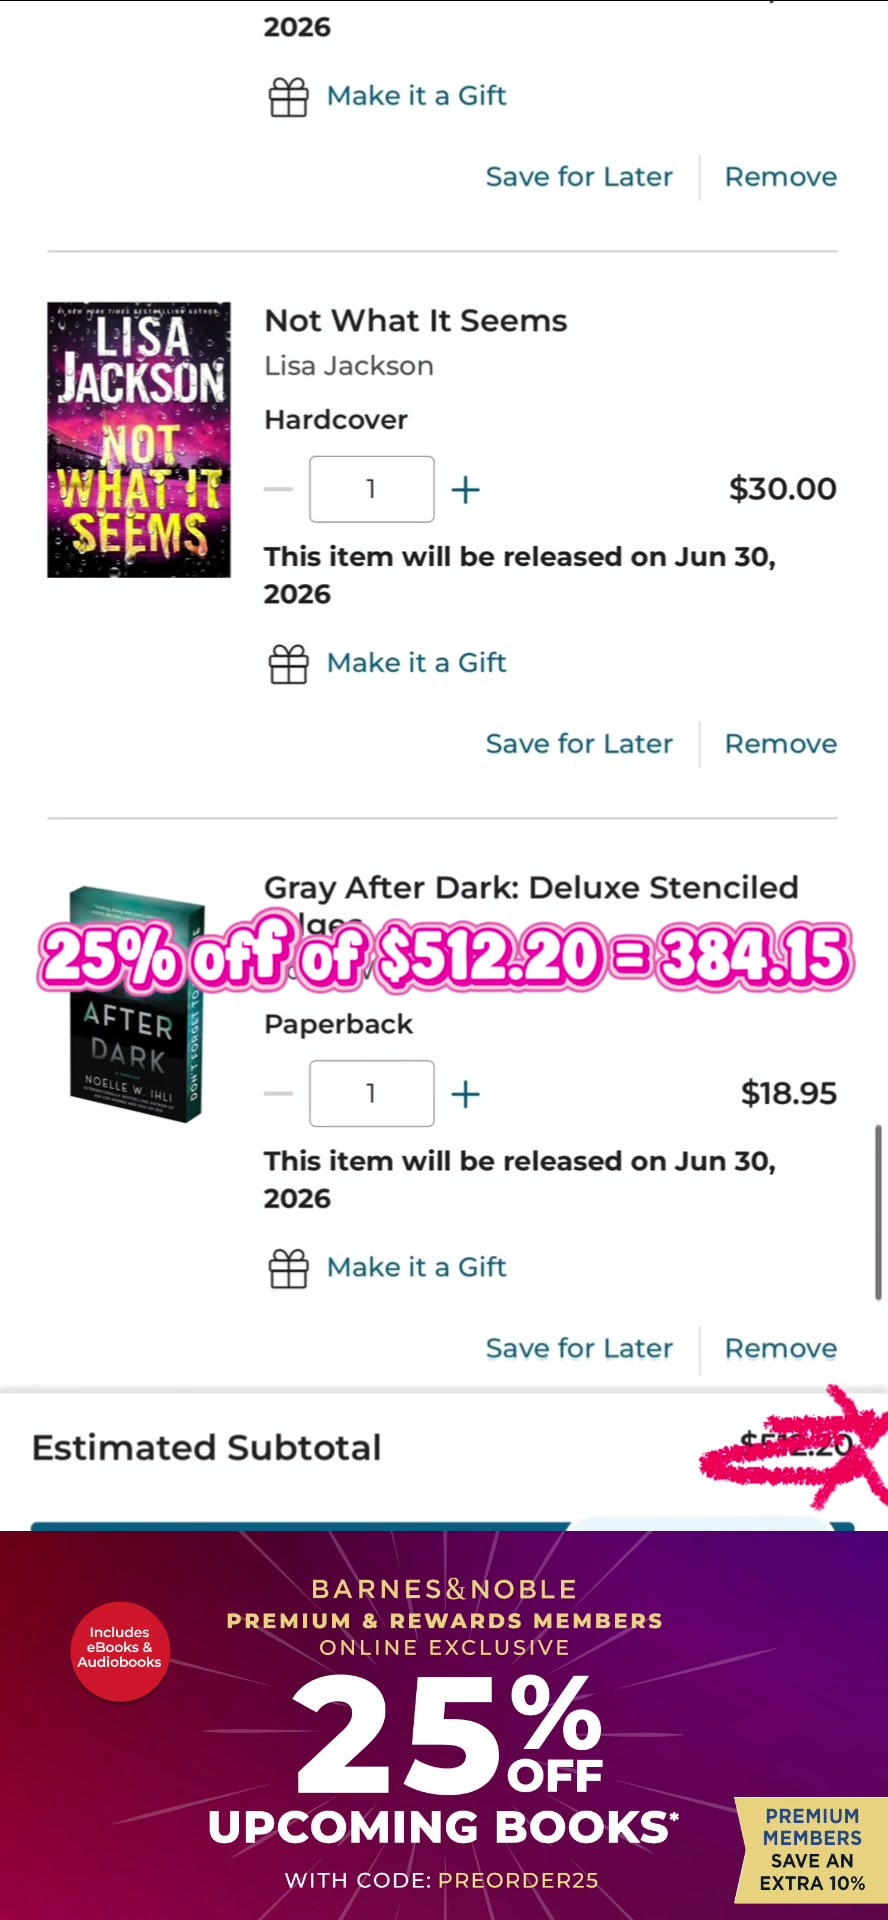Decrease quantity of Not What It Seems
888x1920 pixels.
click(278, 490)
